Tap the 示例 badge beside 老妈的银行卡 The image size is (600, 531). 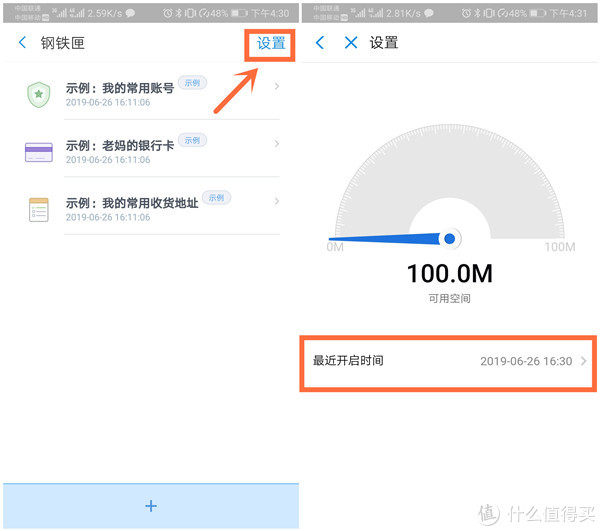[192, 140]
